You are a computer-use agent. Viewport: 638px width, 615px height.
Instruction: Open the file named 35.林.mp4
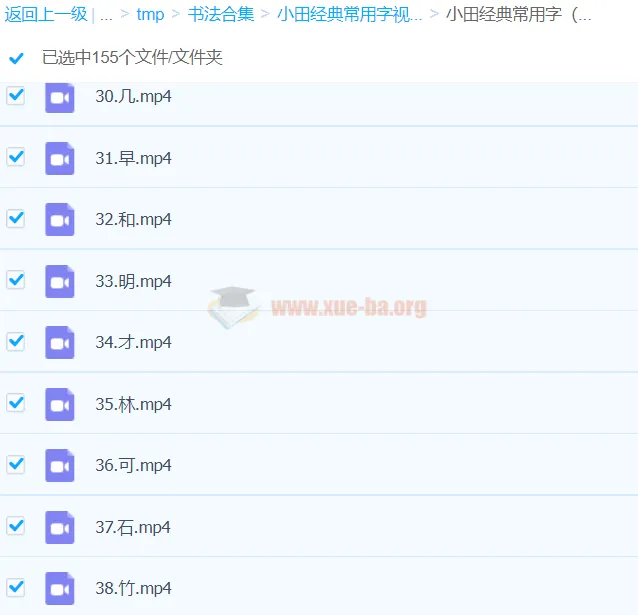click(x=133, y=404)
